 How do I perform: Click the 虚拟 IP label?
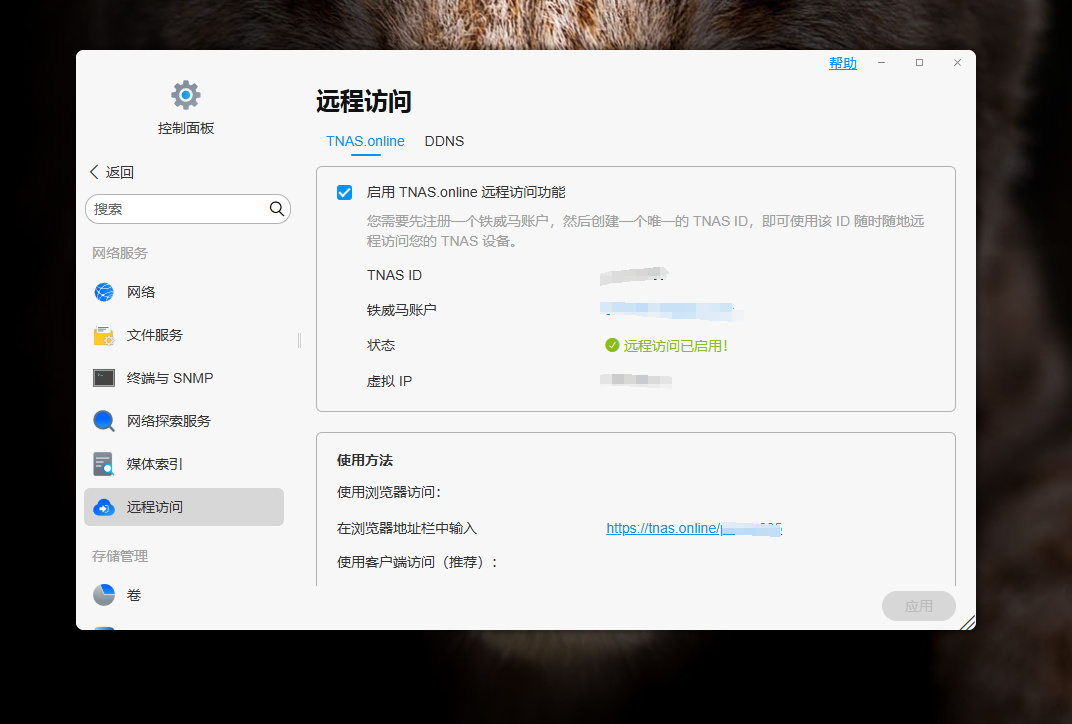389,381
